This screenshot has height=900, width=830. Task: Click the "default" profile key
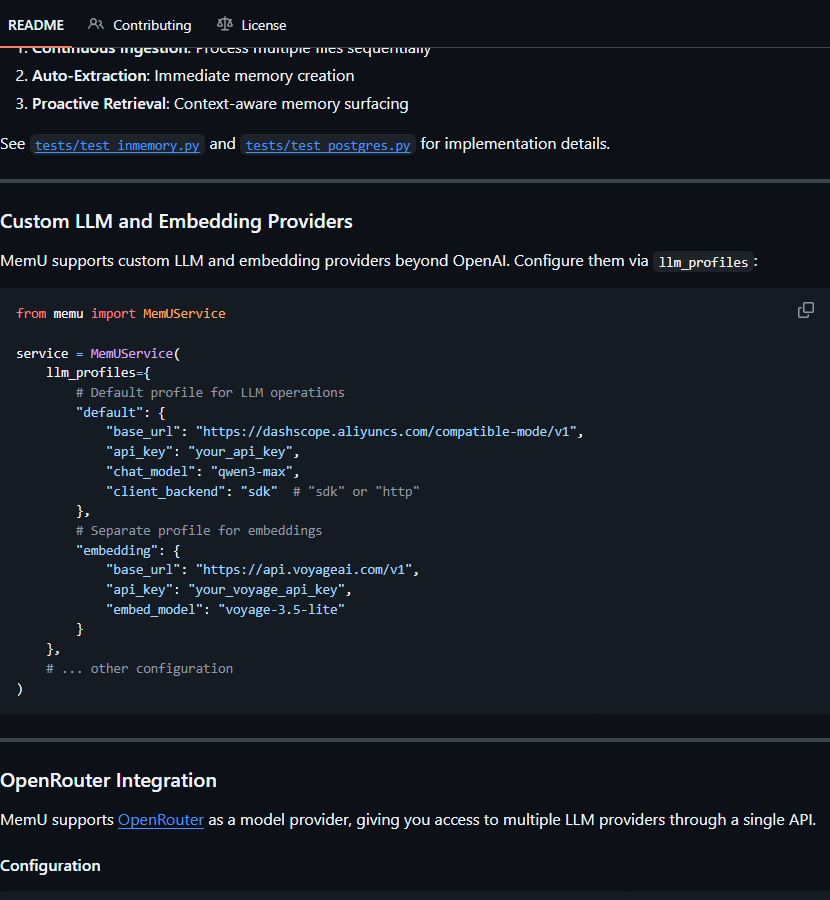click(x=110, y=413)
